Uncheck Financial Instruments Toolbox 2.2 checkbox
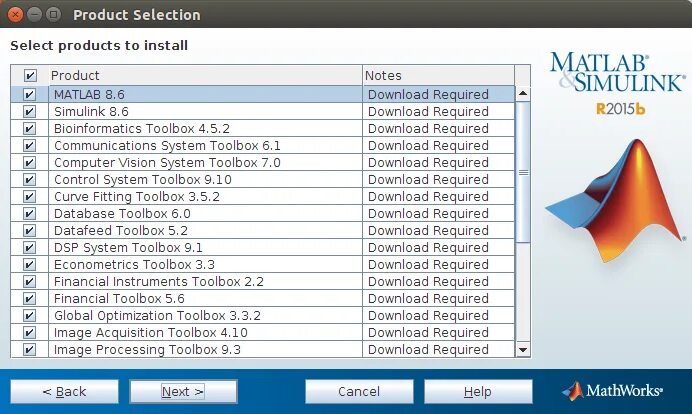 30,281
